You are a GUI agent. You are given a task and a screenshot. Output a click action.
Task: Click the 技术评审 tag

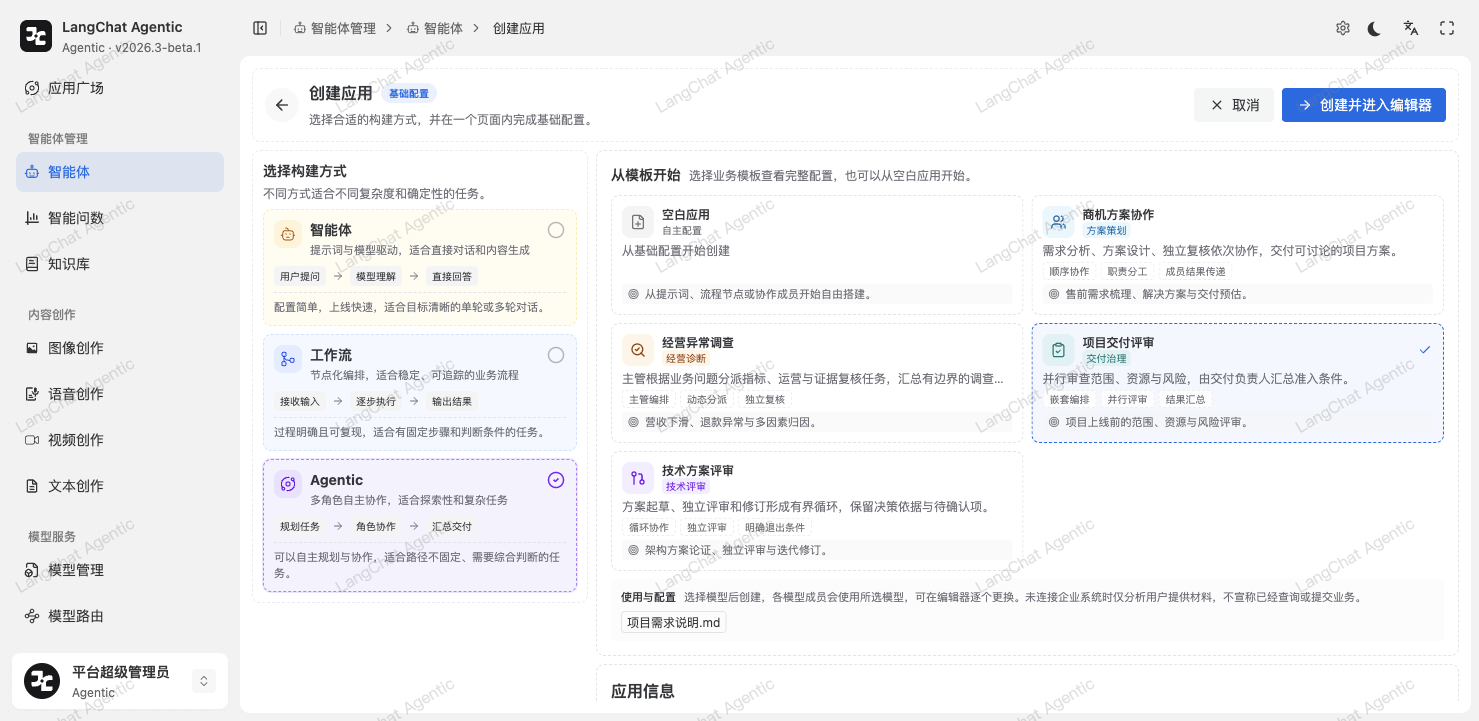pos(686,486)
